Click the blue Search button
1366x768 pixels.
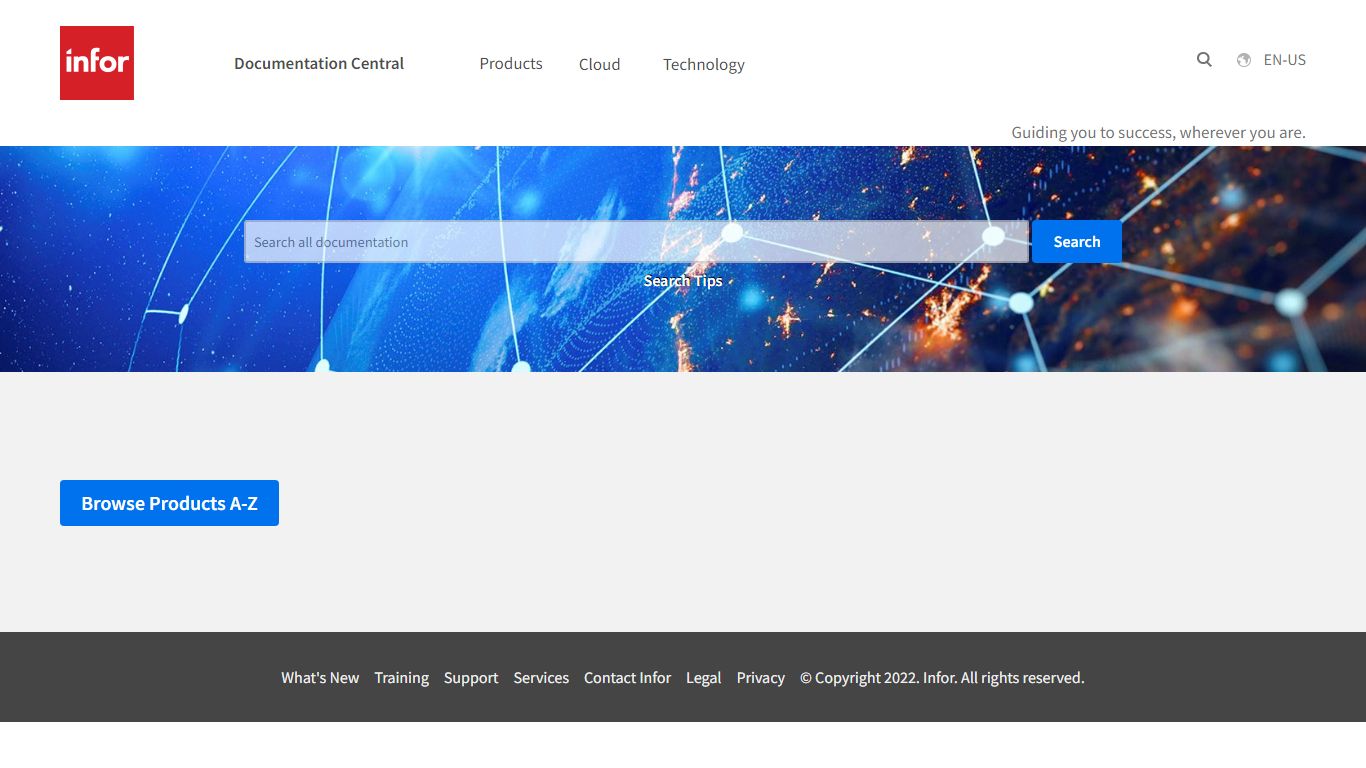(x=1077, y=242)
